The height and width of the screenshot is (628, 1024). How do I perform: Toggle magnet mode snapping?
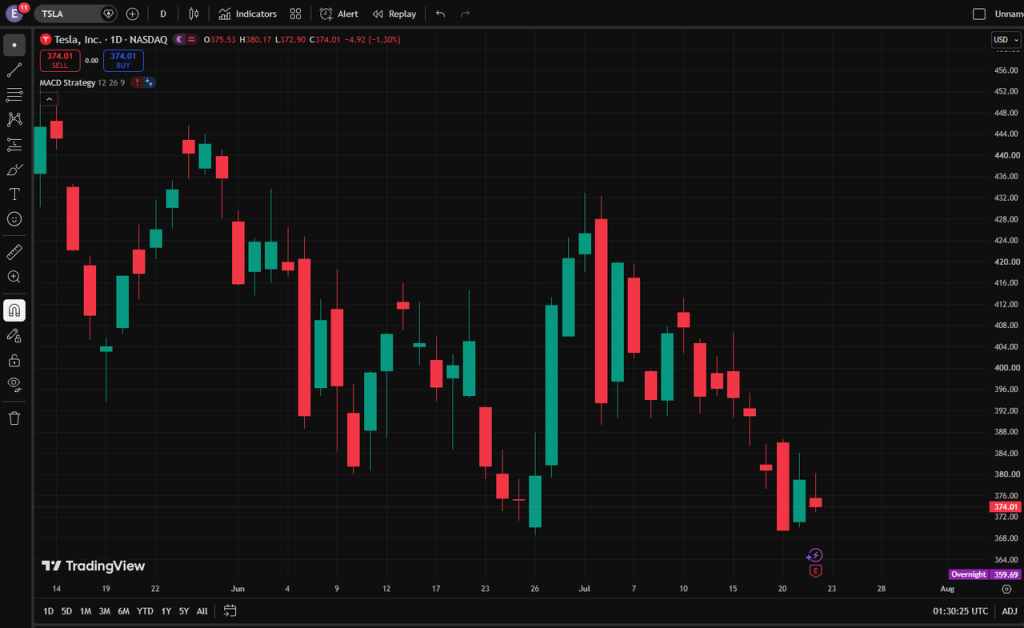point(14,310)
